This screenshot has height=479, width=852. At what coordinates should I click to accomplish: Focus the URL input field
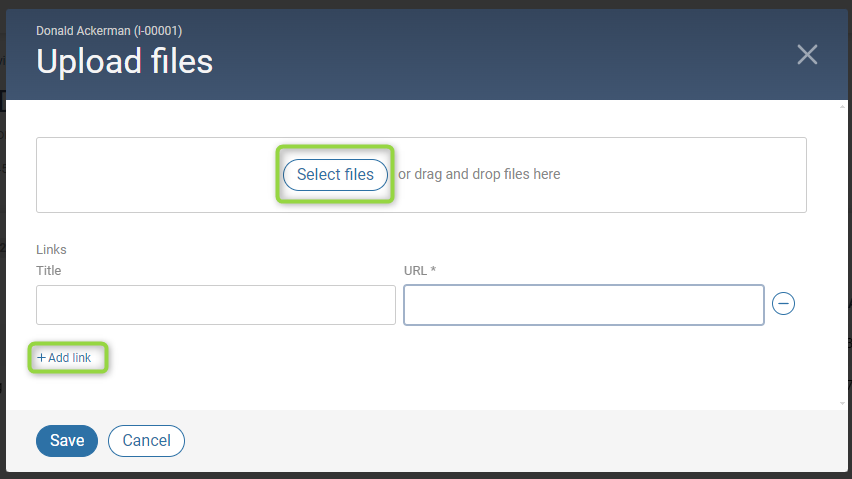tap(584, 305)
